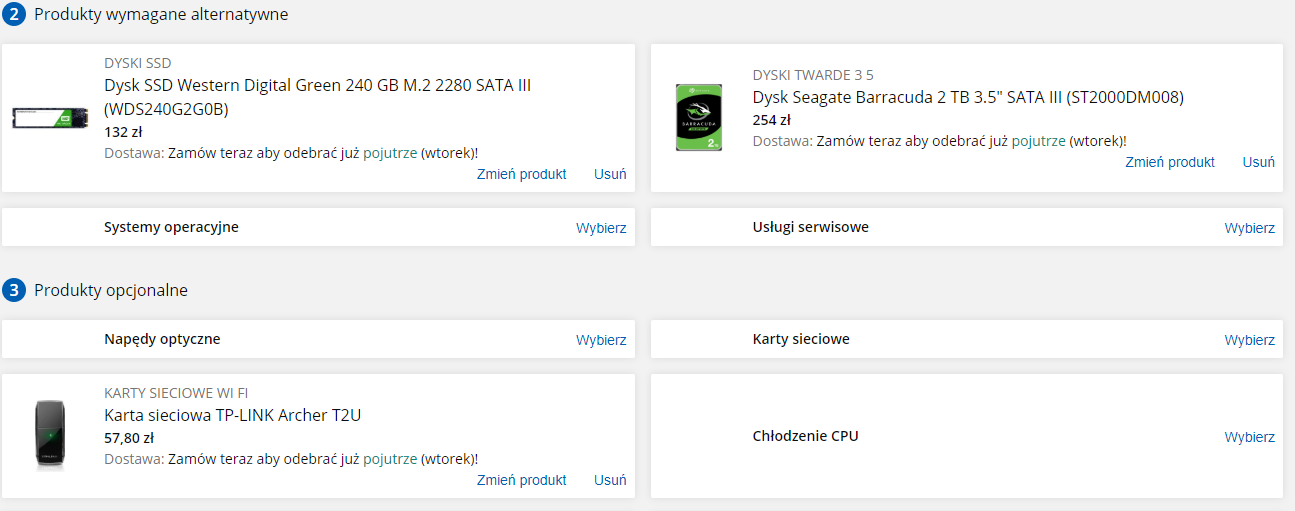
Task: Change product for the Seagate Barracuda drive
Action: click(x=1170, y=162)
